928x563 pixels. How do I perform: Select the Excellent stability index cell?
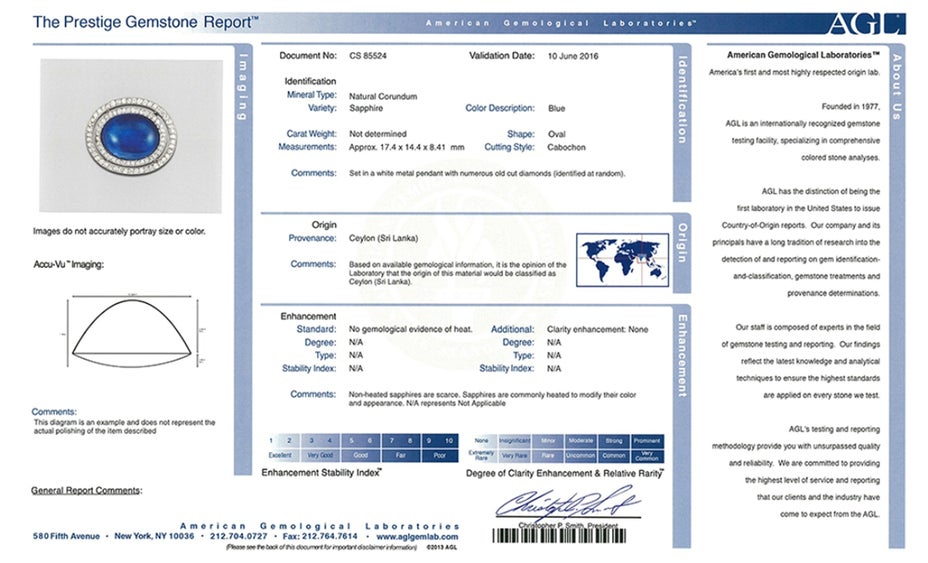(x=279, y=454)
